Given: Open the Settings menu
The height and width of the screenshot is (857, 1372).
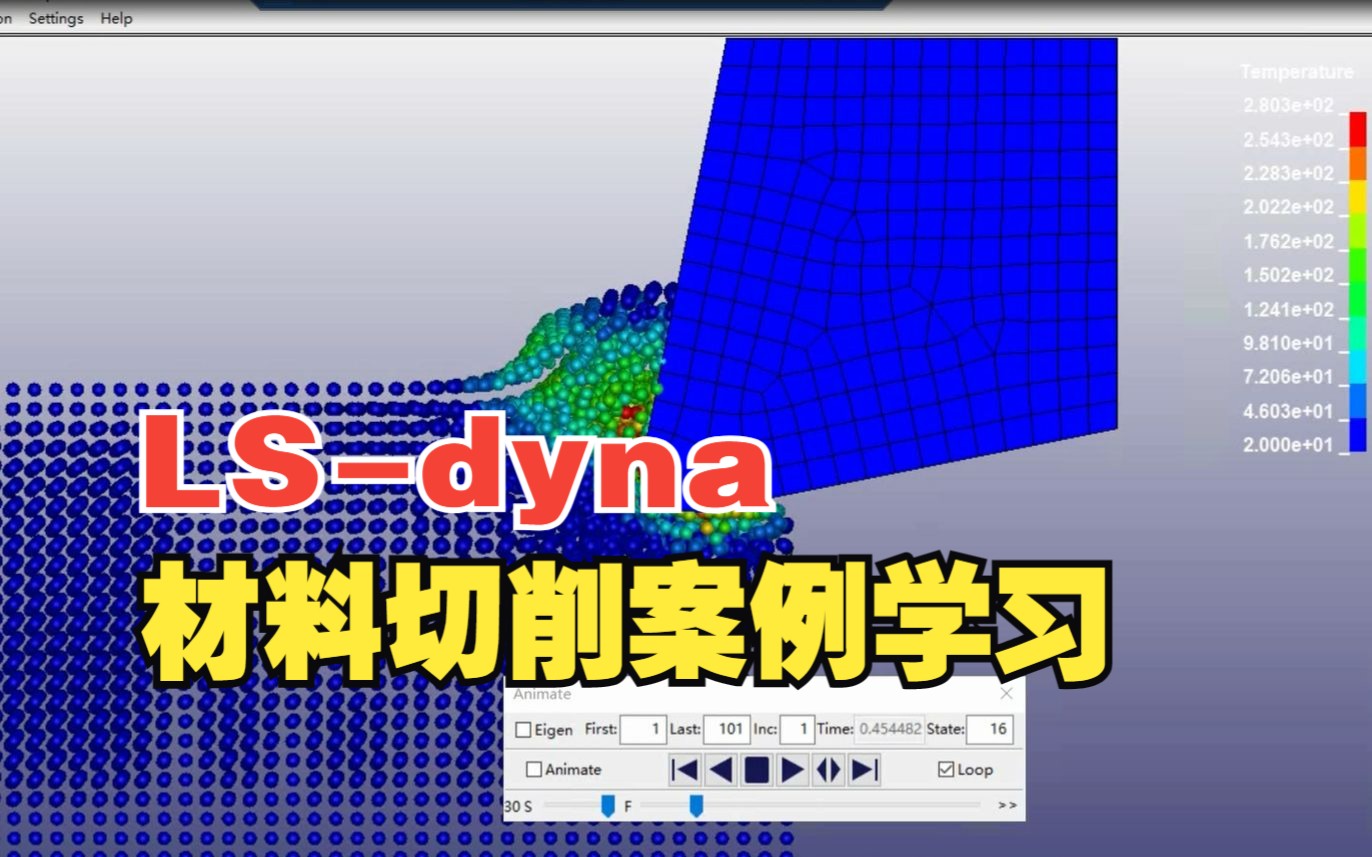Looking at the screenshot, I should click(56, 18).
